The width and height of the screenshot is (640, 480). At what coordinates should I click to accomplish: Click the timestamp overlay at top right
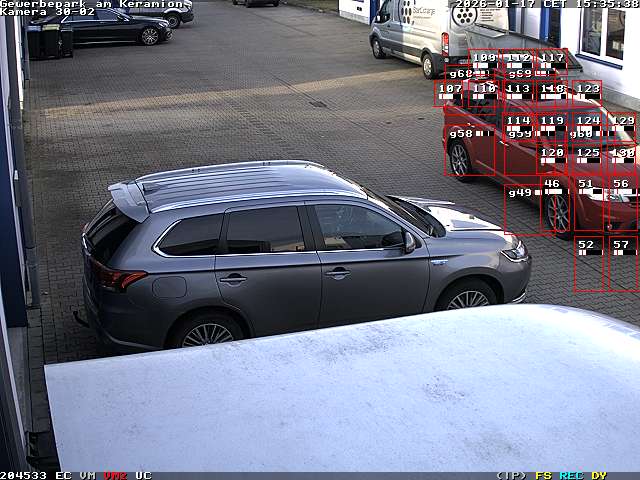click(545, 4)
